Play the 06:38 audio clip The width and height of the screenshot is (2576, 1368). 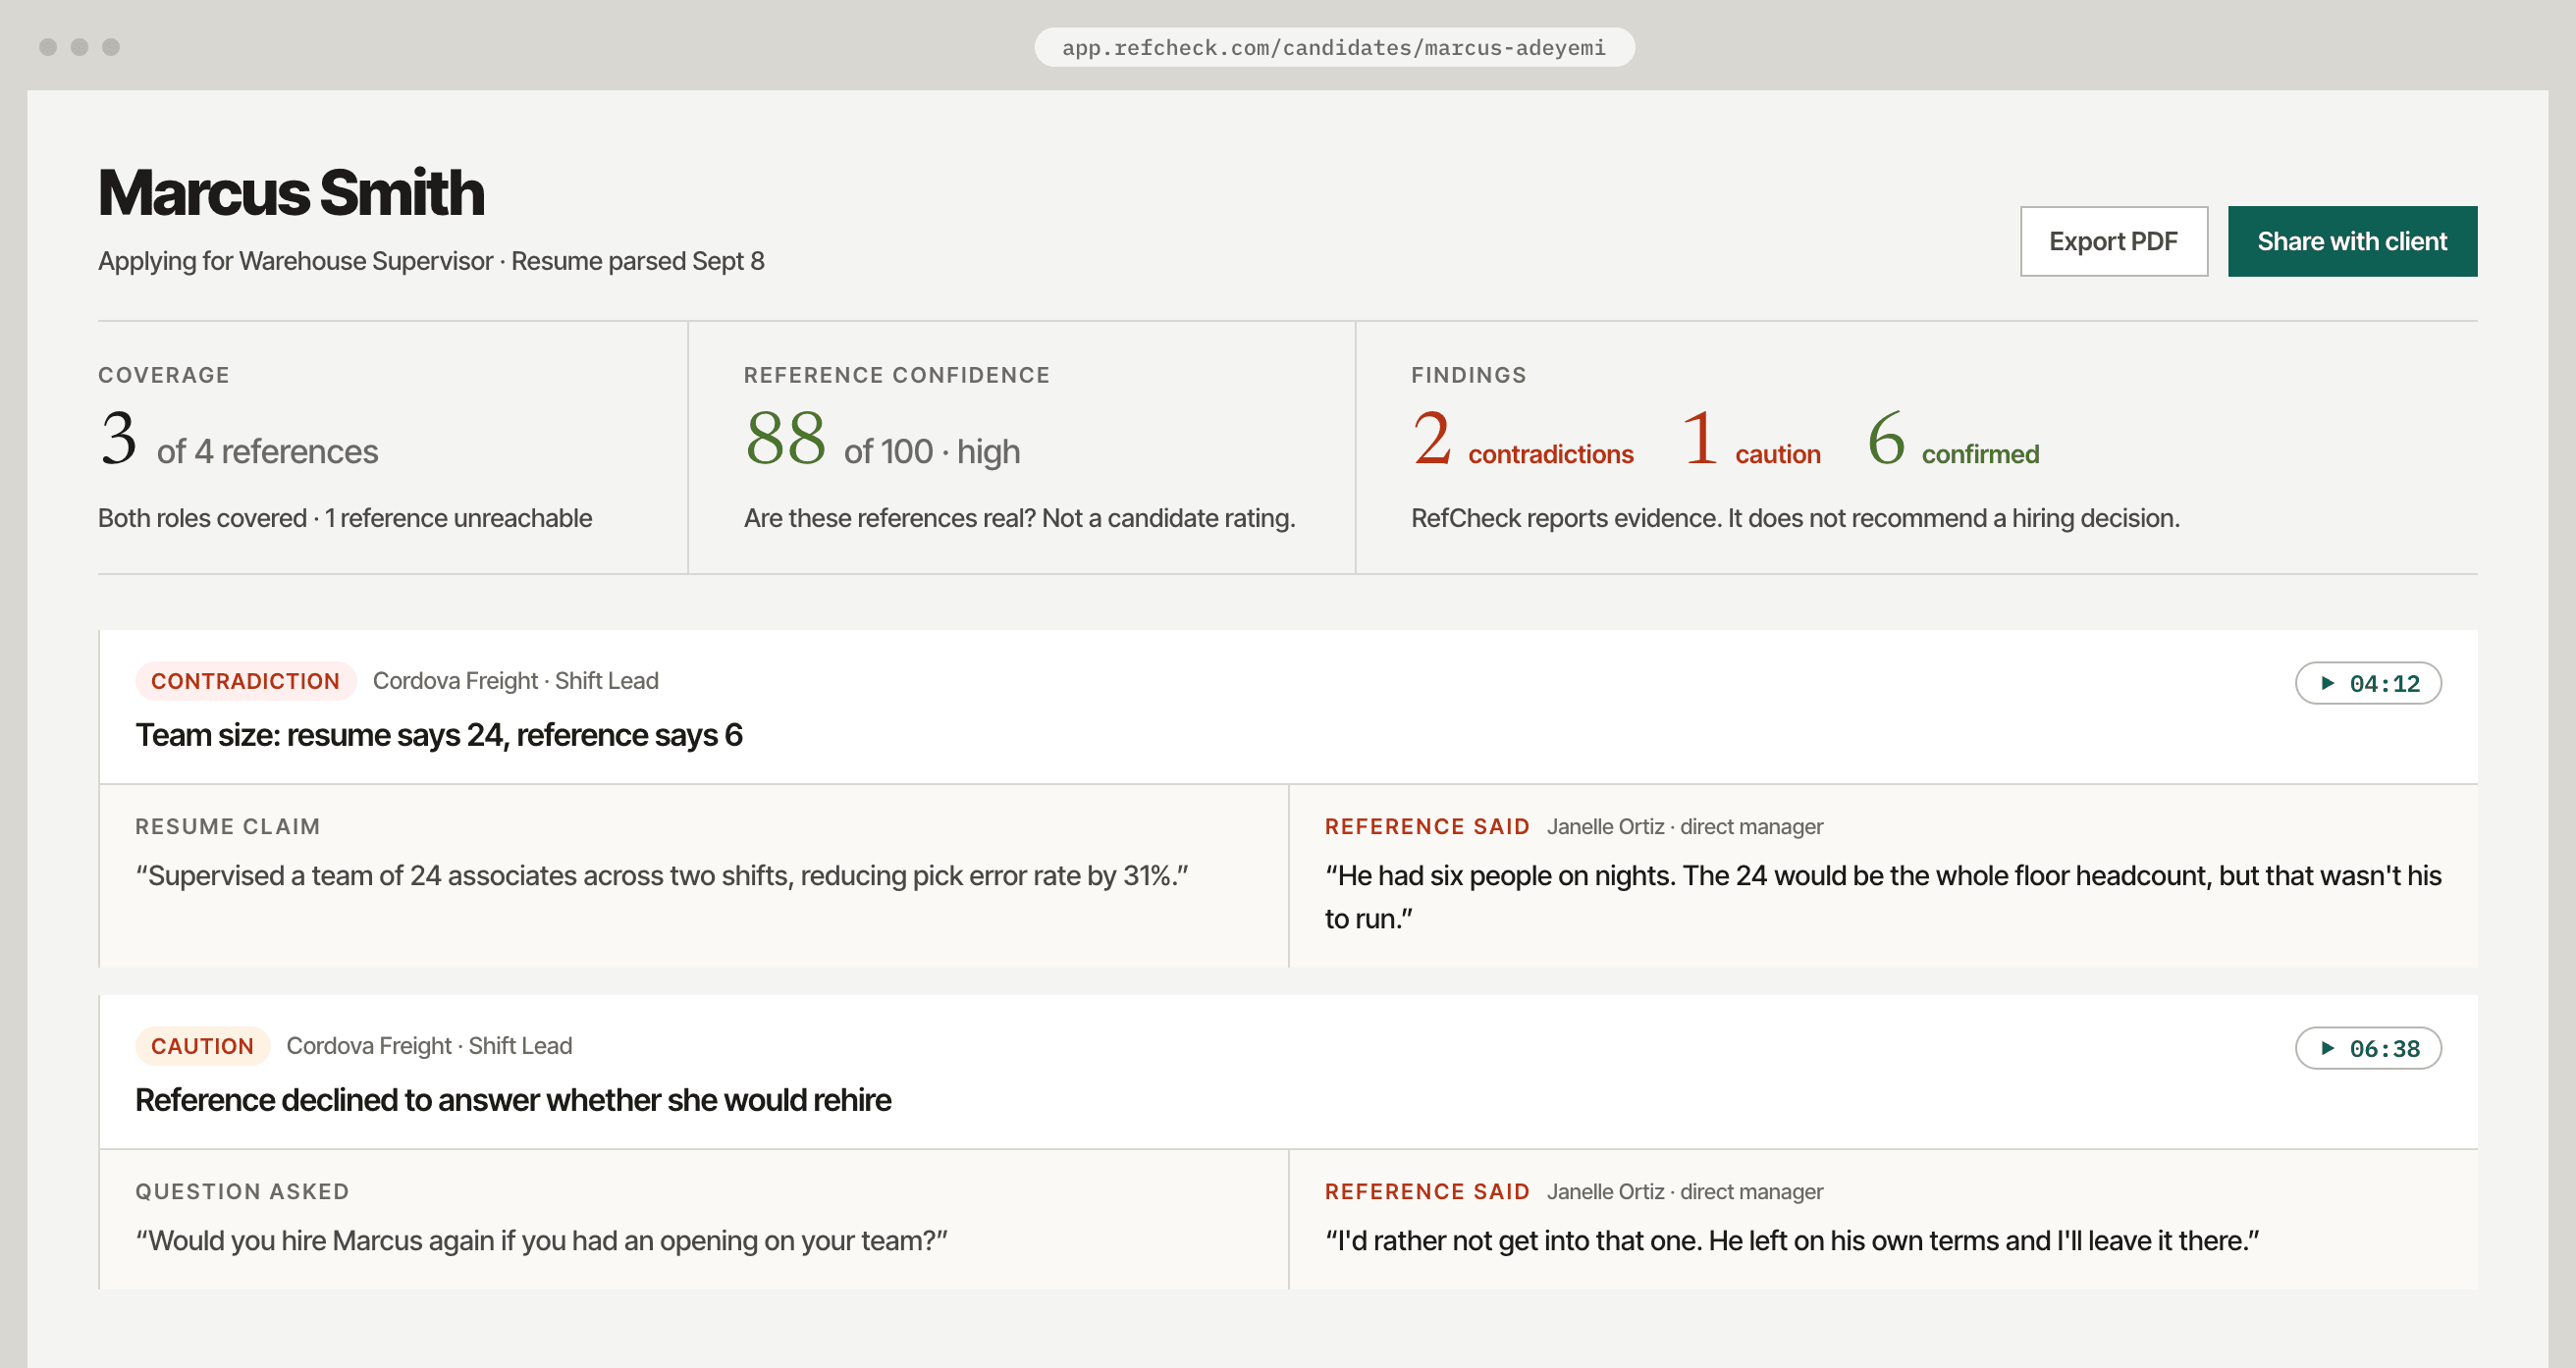click(2367, 1048)
